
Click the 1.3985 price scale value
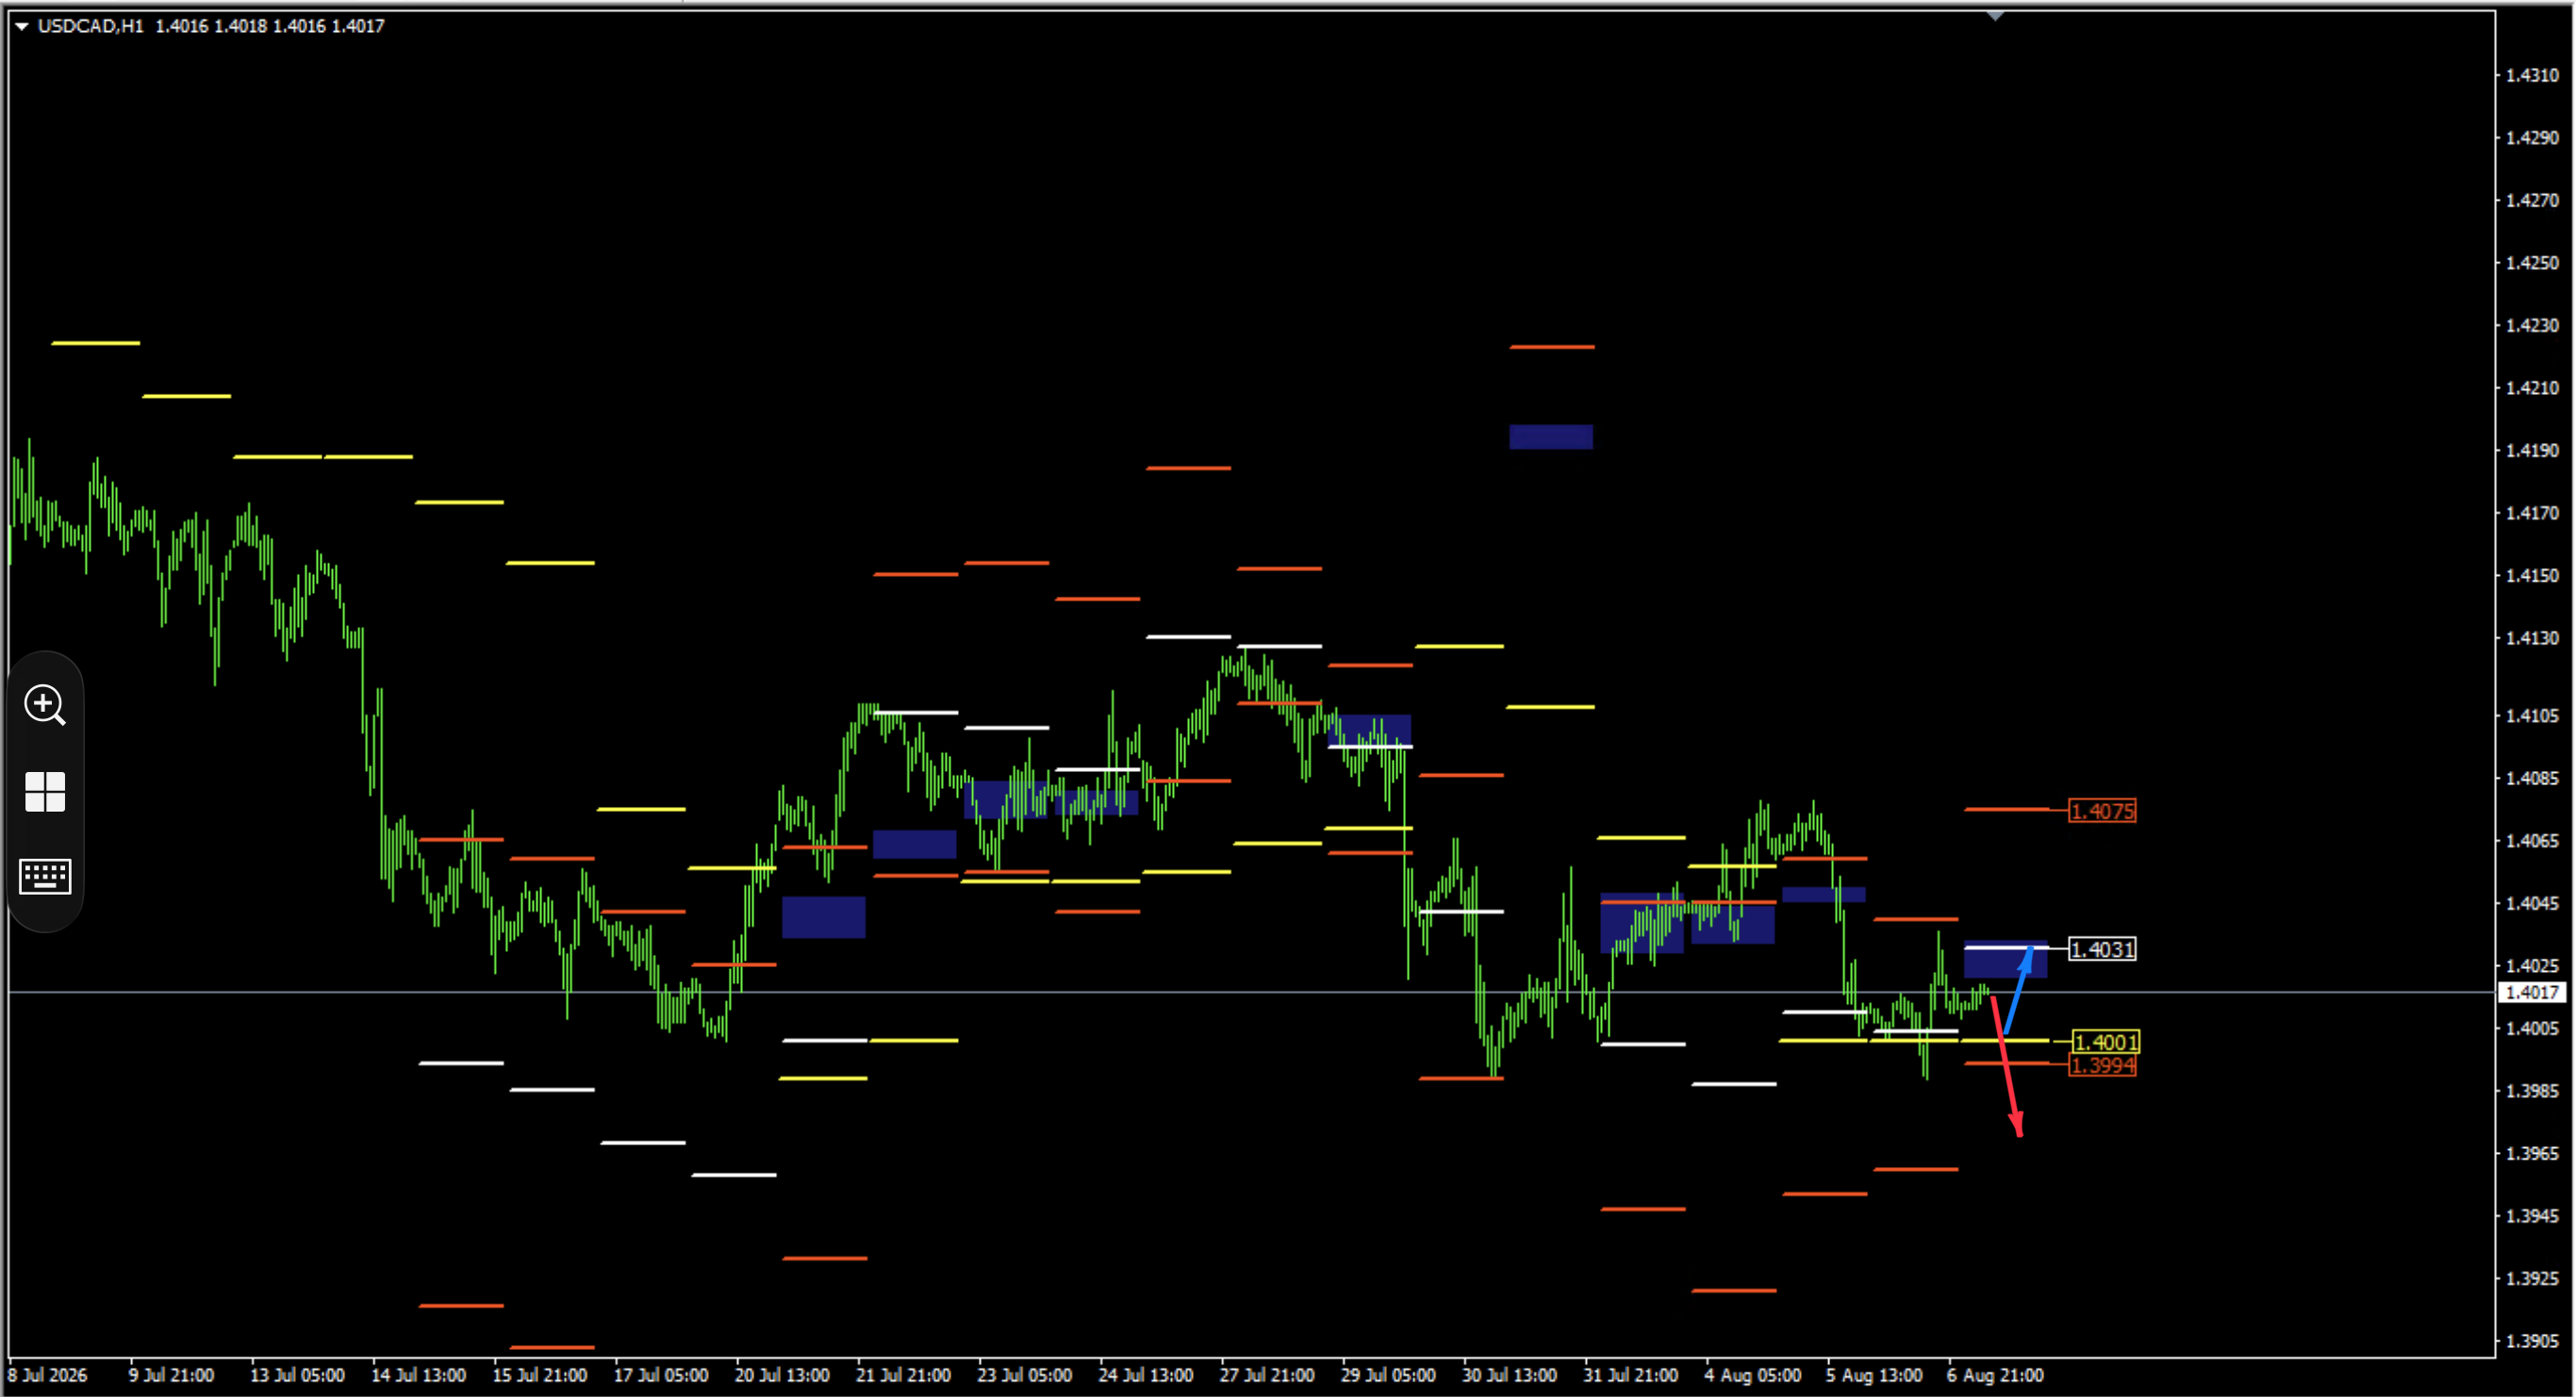pos(2532,1091)
